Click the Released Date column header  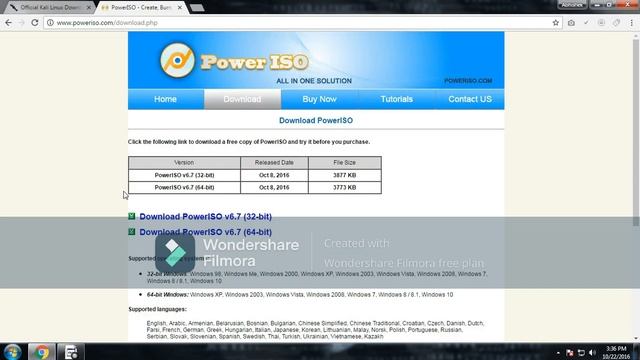coord(274,162)
